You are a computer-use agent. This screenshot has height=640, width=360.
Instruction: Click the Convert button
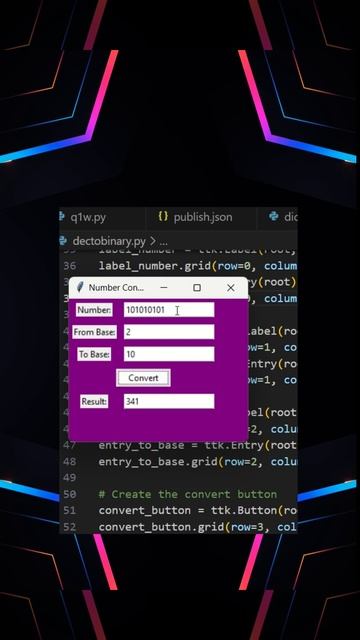[x=143, y=378]
